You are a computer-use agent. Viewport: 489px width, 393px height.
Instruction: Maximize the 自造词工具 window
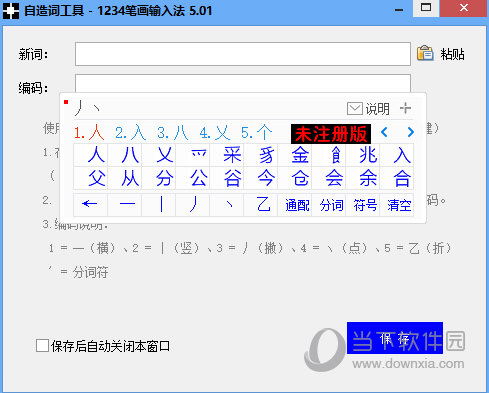426,8
